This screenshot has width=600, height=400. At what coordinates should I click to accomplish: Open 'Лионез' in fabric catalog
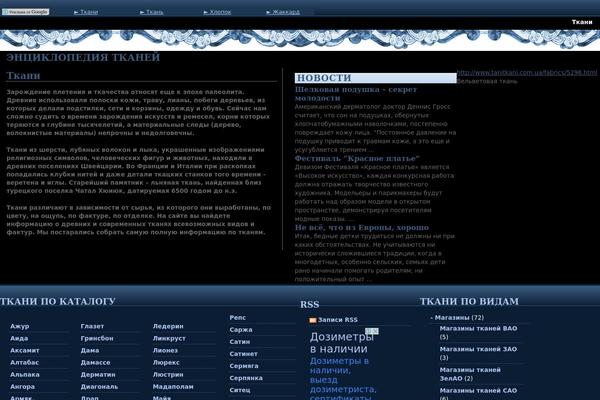tap(165, 350)
